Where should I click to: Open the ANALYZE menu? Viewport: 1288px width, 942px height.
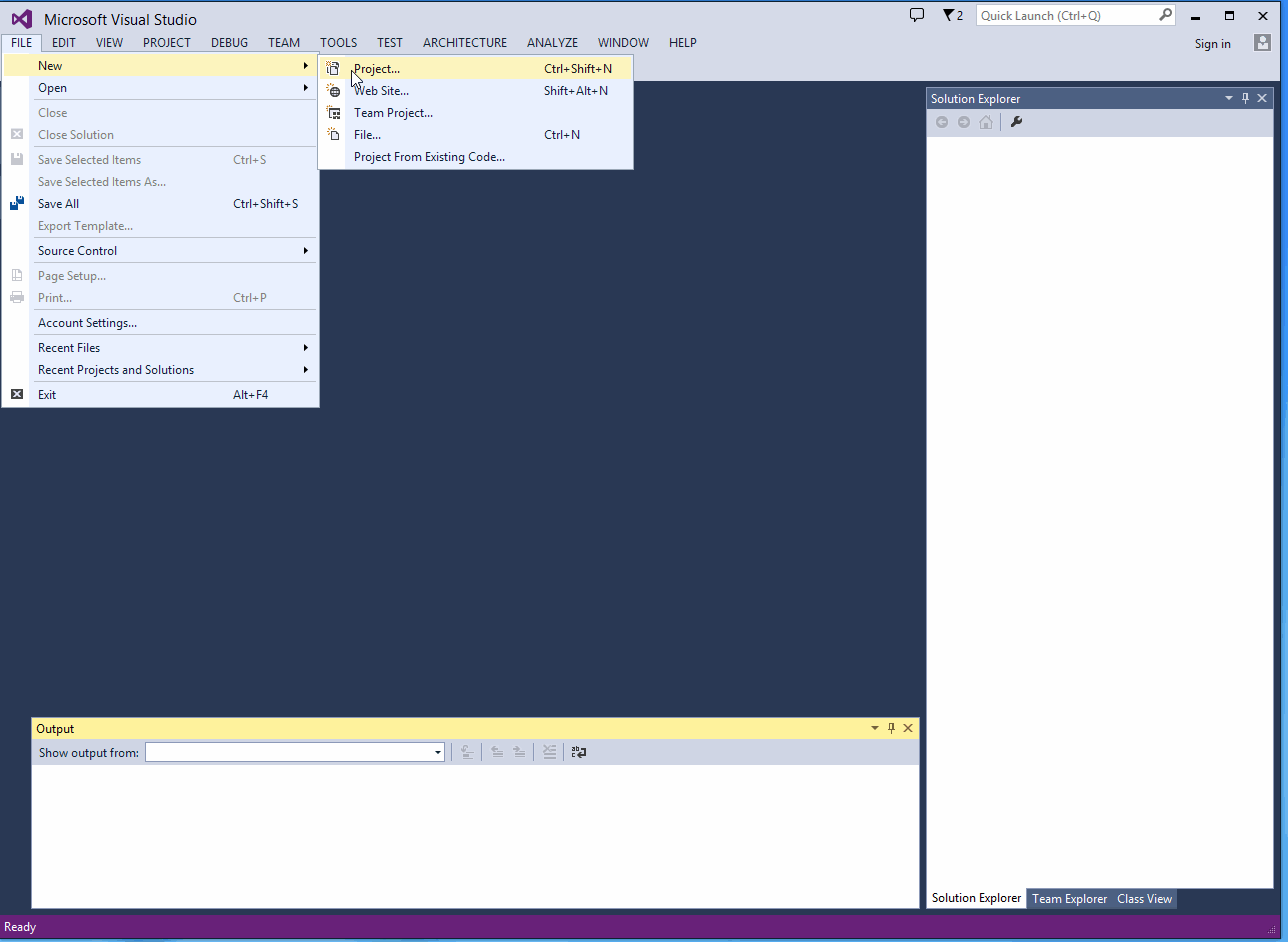click(553, 43)
